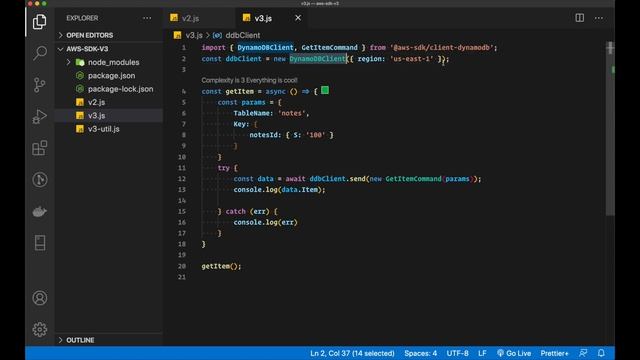Click the '@aws-sdk/client-dynamodb' import path
Image resolution: width=640 pixels, height=360 pixels.
(x=442, y=48)
